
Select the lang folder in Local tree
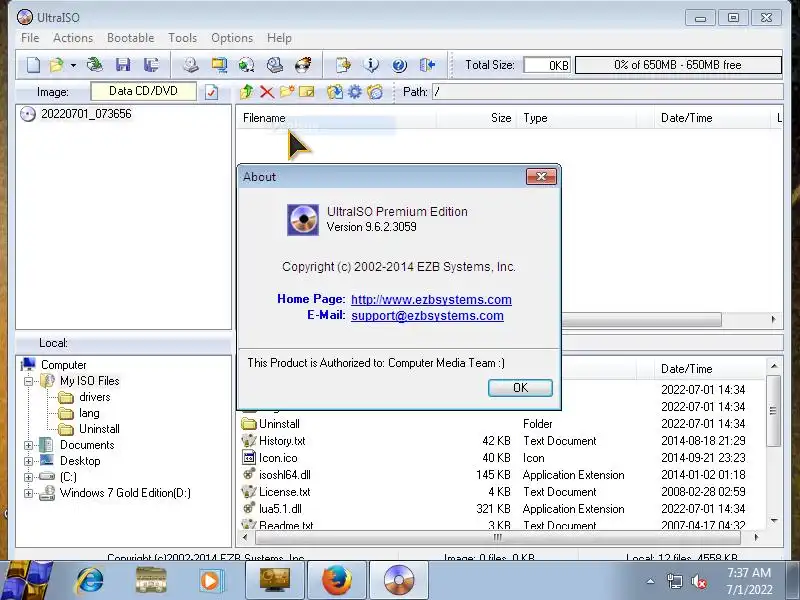coord(89,413)
